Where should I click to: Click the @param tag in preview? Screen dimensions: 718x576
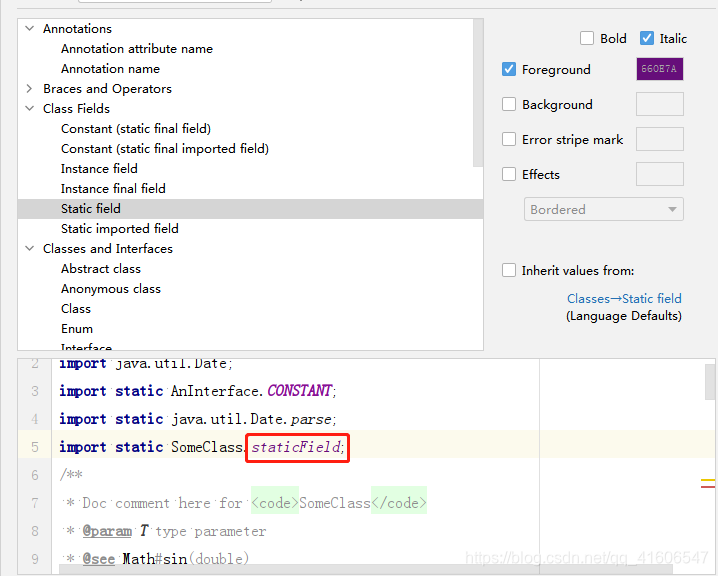coord(107,531)
